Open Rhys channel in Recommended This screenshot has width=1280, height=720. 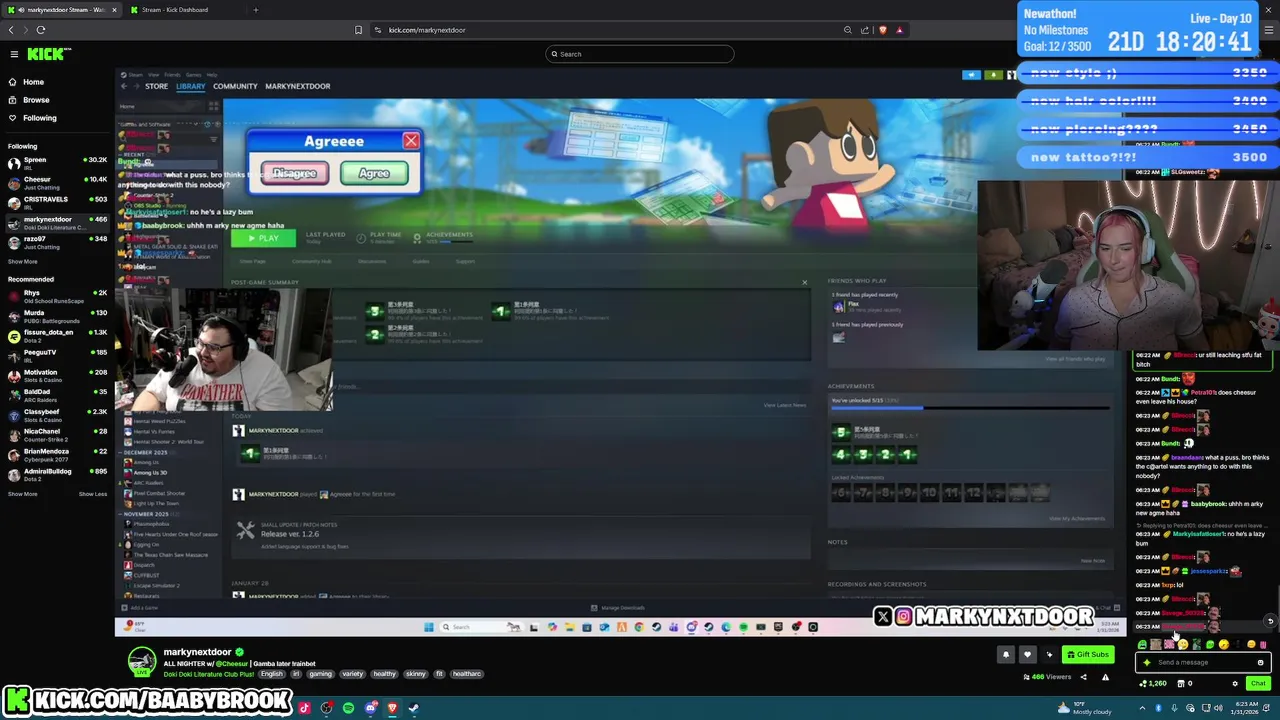[57, 297]
